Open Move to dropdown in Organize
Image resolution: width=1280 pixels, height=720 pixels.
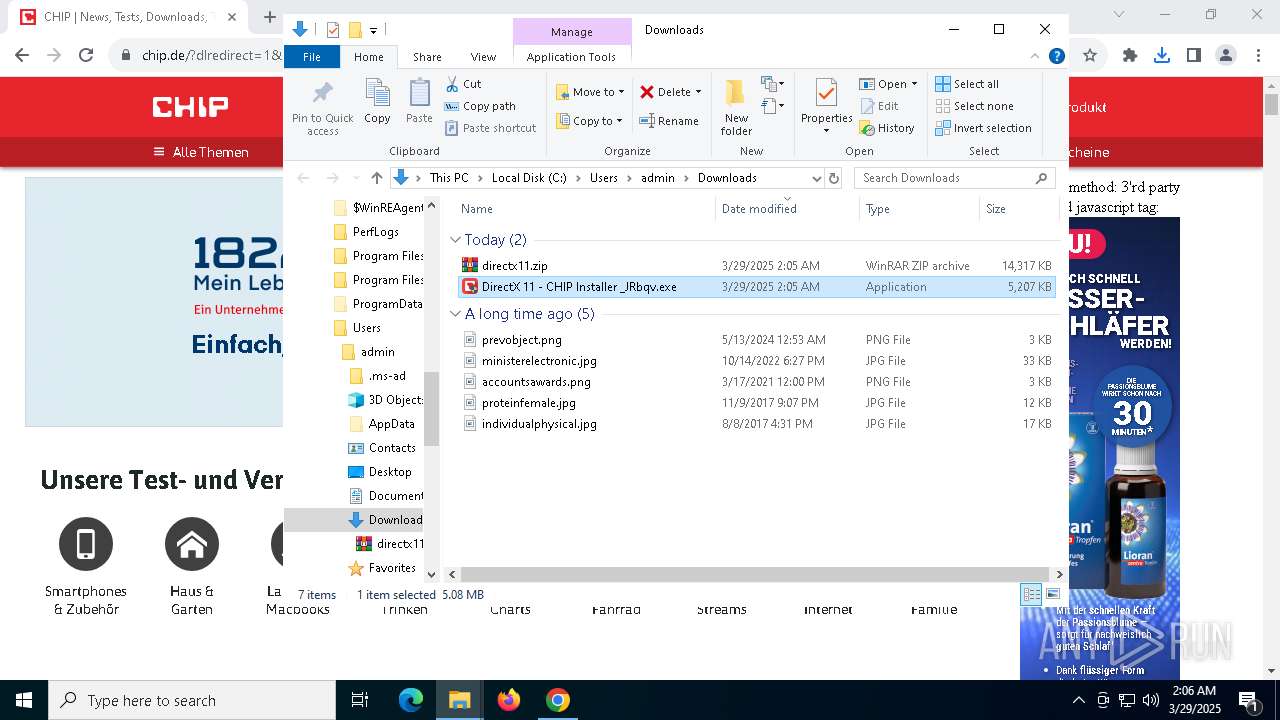[x=590, y=92]
